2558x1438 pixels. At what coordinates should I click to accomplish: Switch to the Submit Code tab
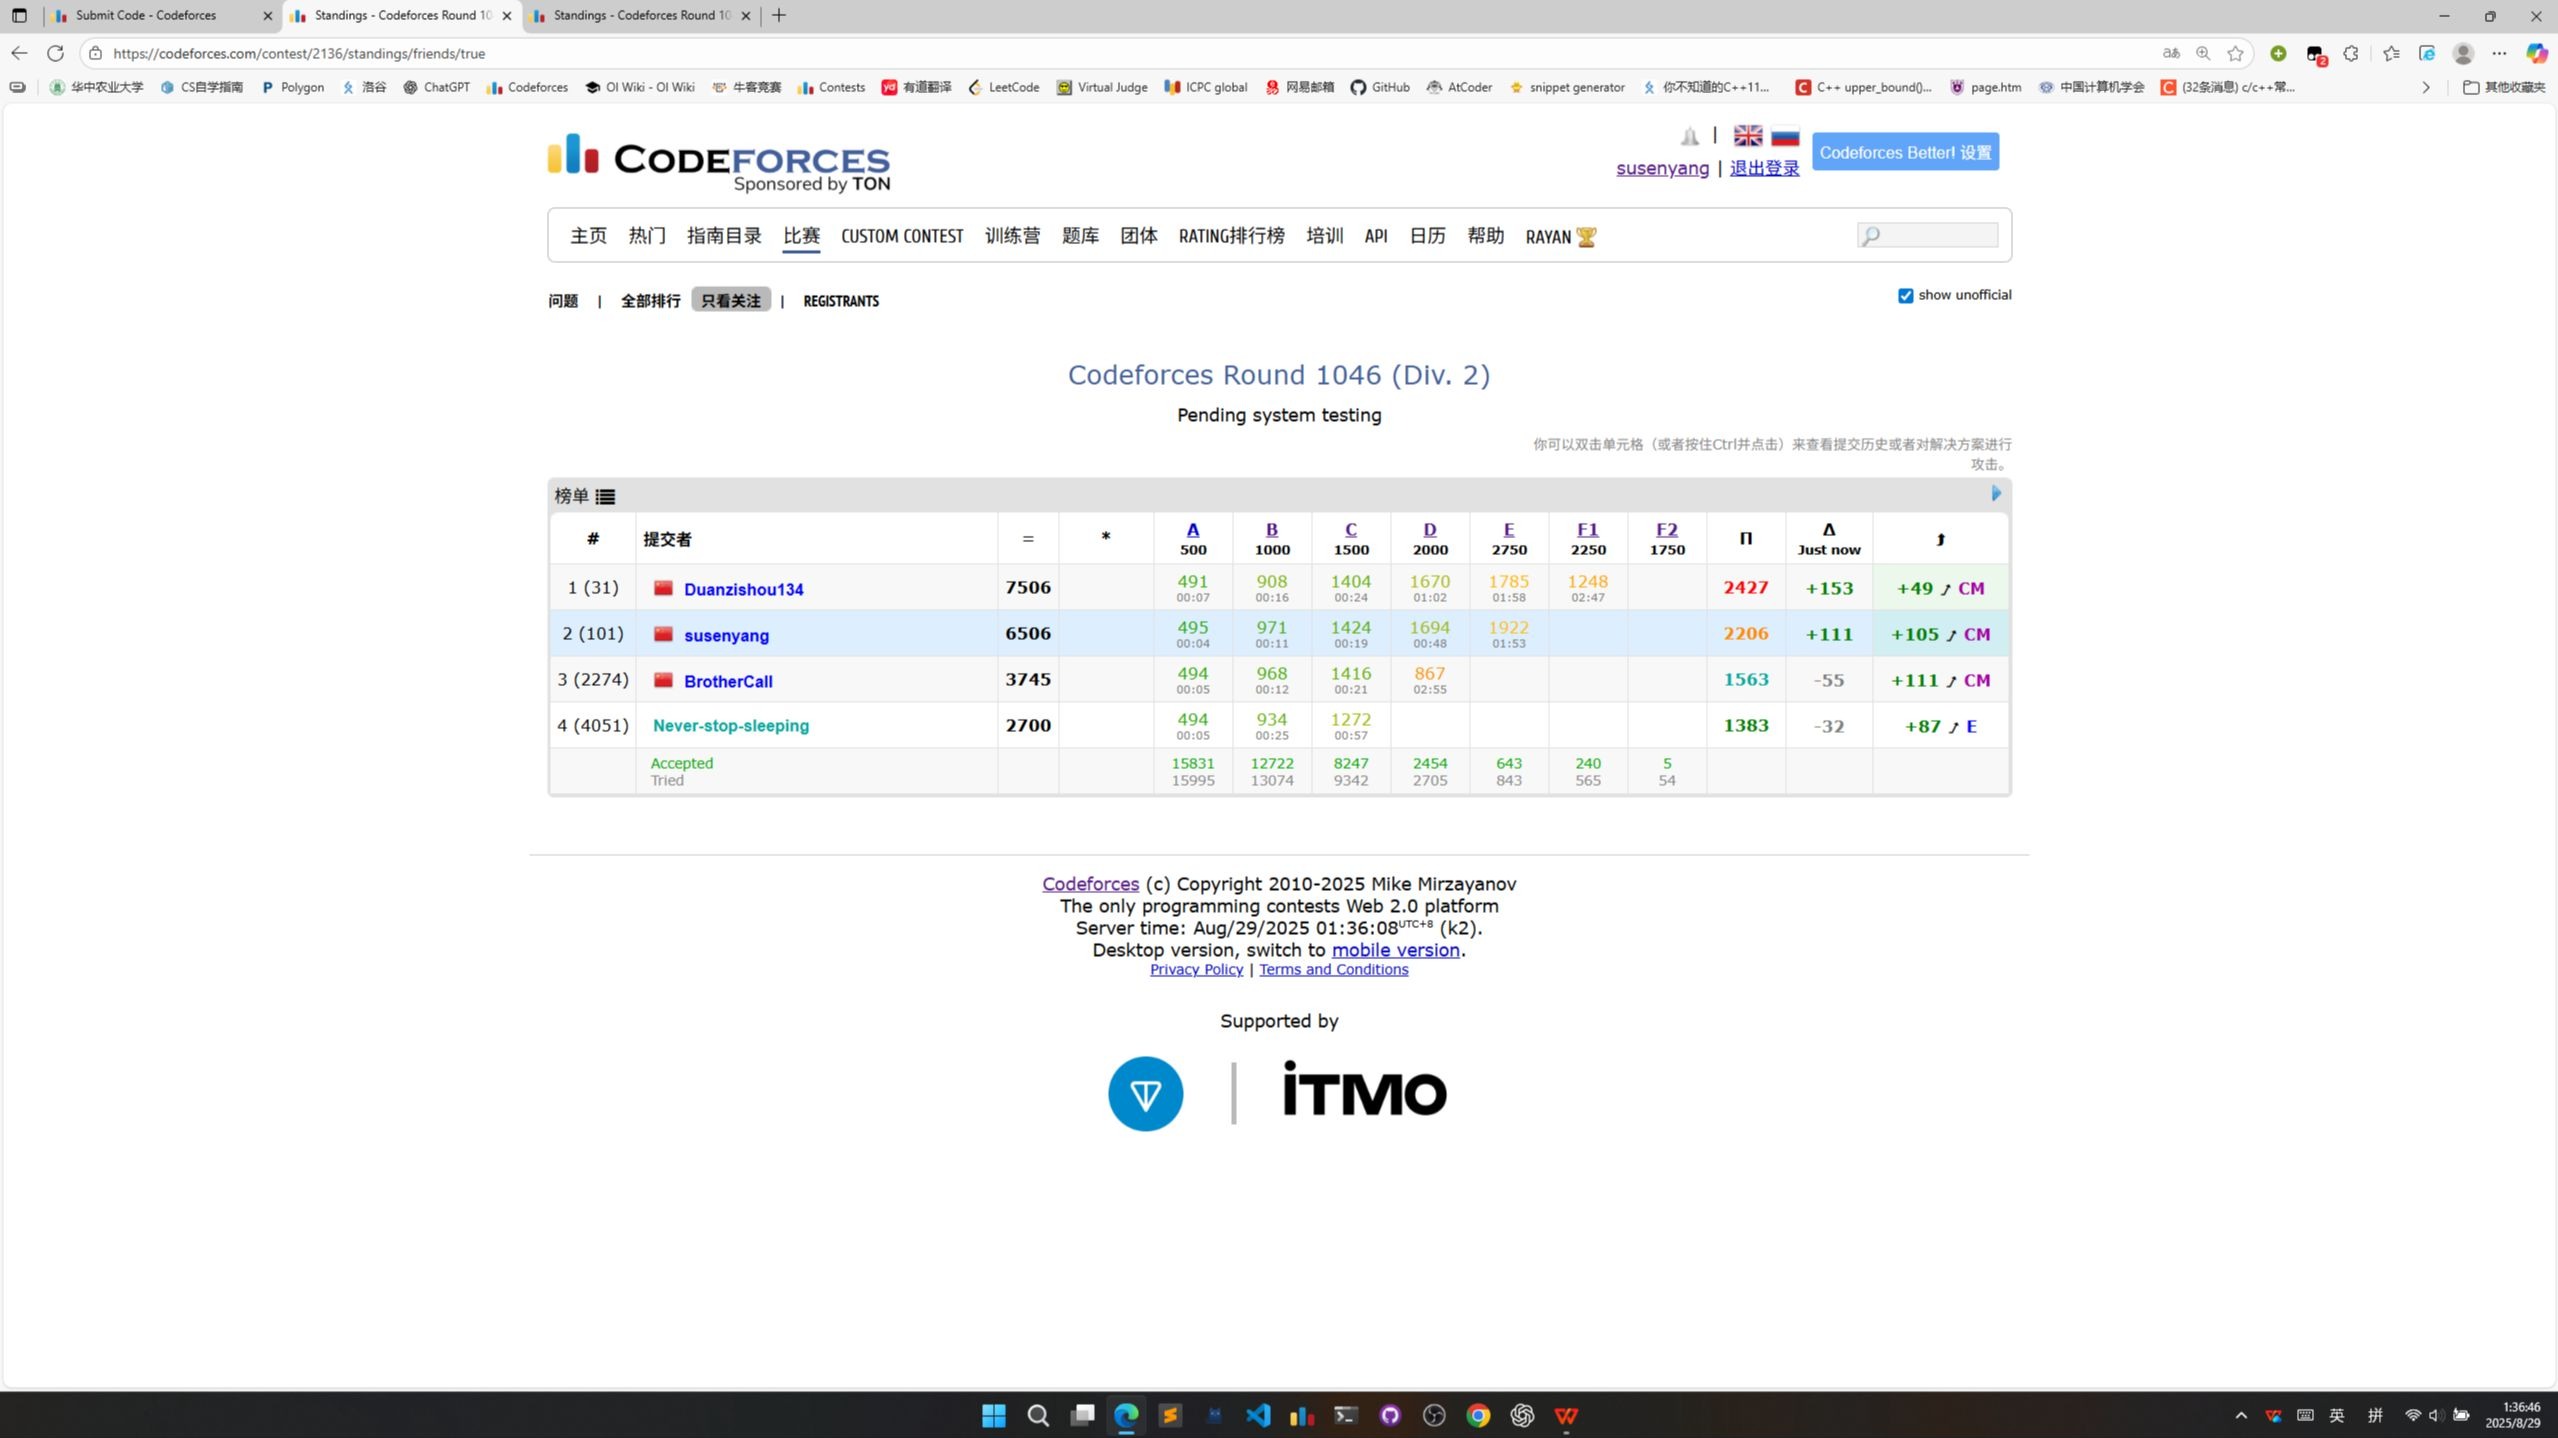click(163, 15)
